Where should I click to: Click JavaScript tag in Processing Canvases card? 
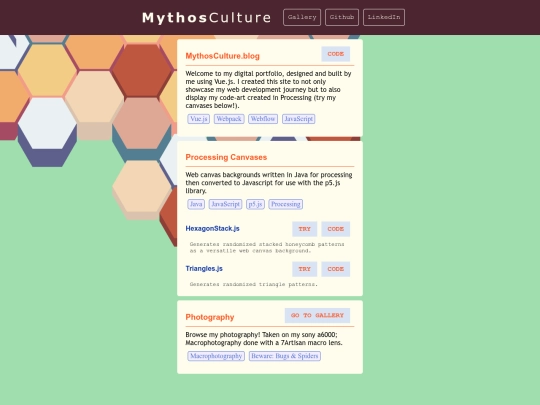coord(226,204)
